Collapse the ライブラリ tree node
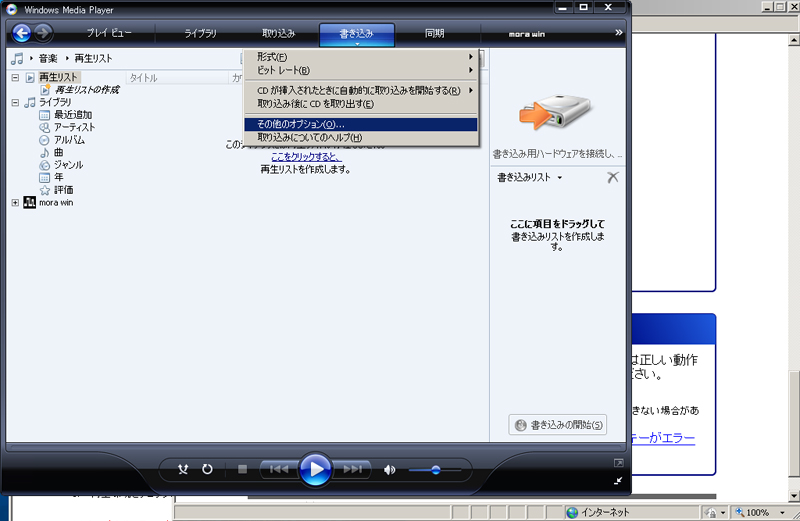 (x=15, y=102)
